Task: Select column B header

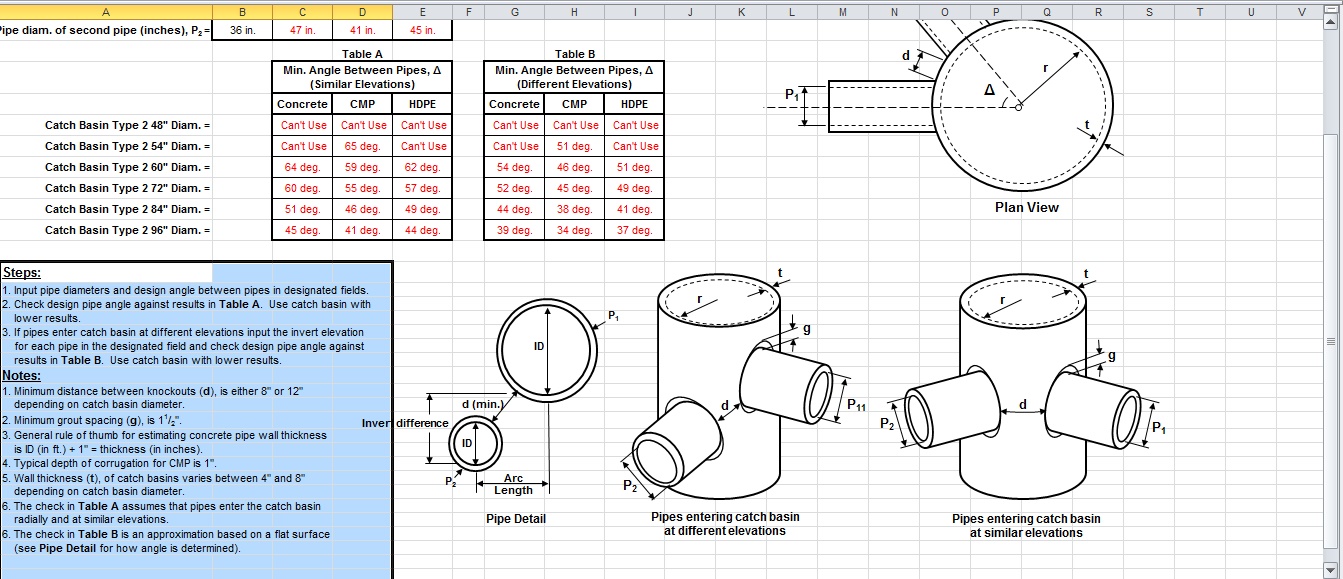Action: click(x=242, y=11)
